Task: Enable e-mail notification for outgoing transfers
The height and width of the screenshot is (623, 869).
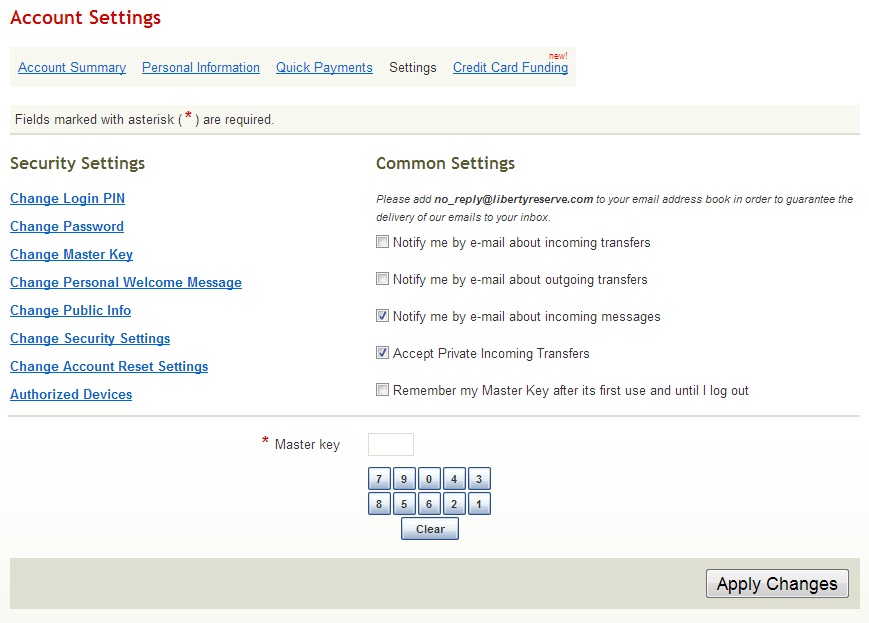Action: (x=382, y=279)
